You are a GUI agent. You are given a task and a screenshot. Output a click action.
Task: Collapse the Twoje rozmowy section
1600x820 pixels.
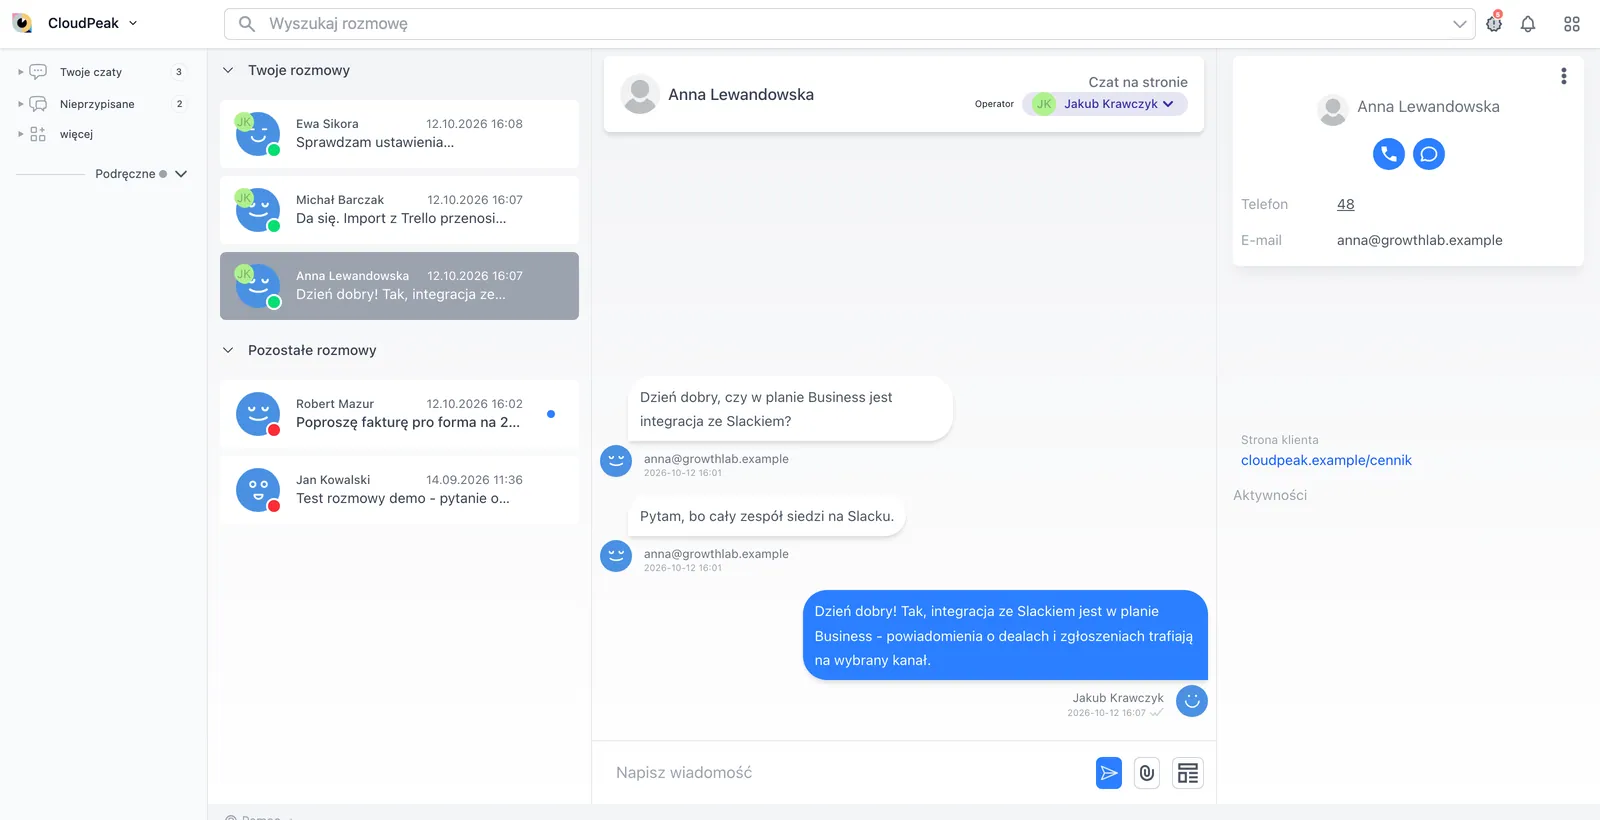click(228, 70)
